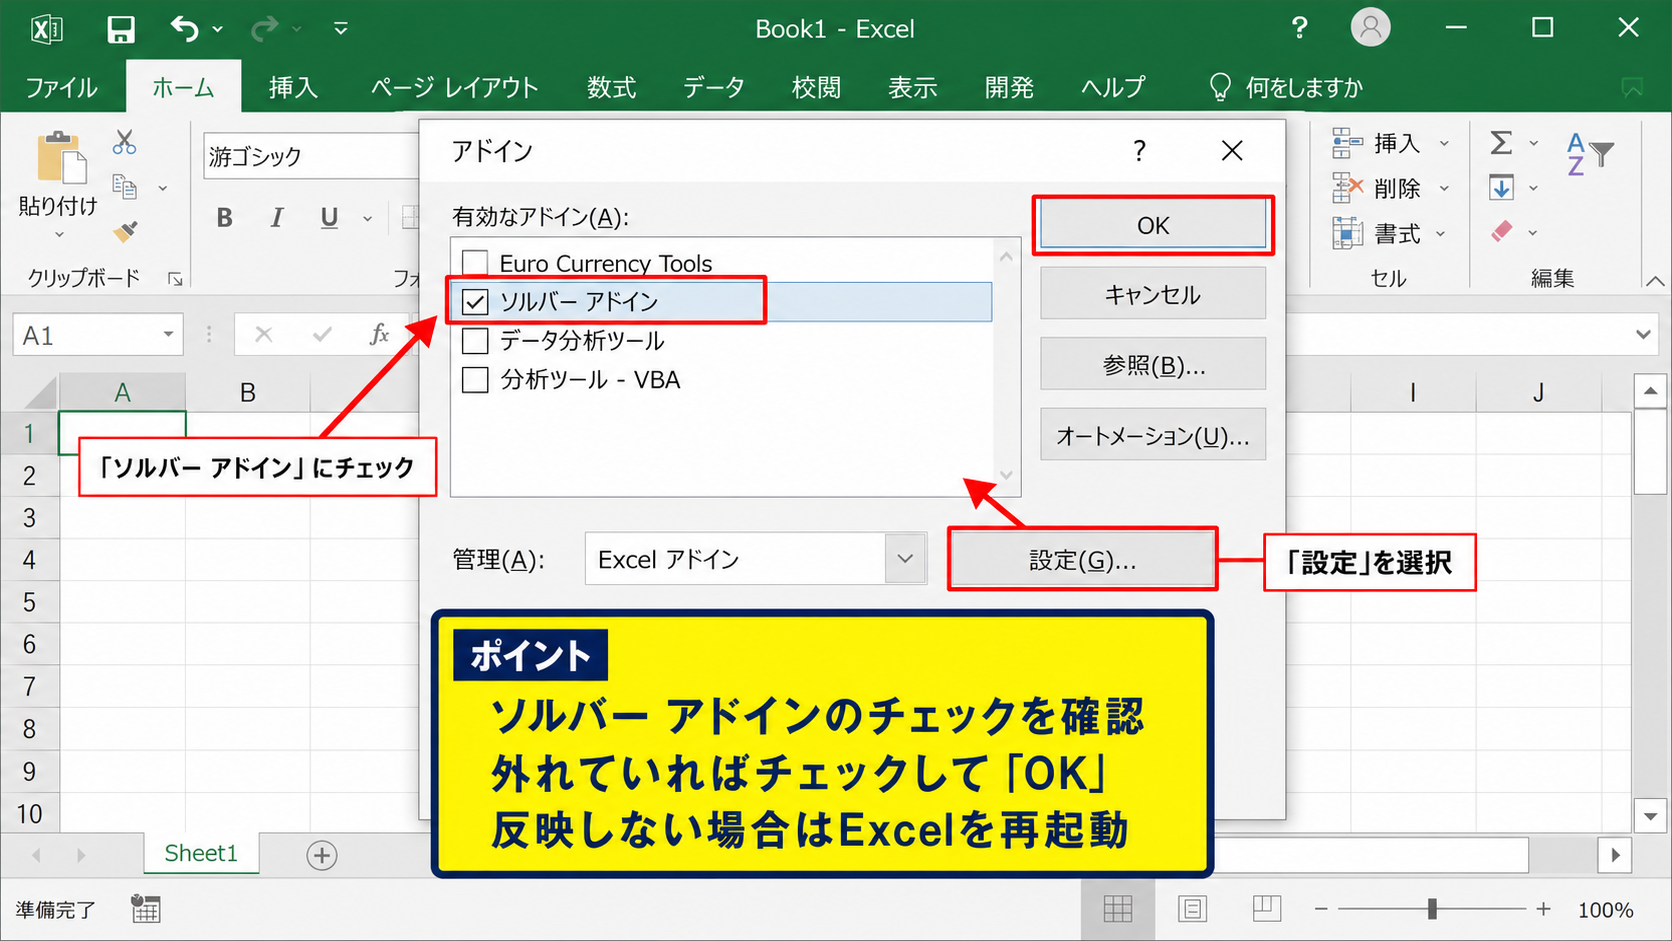Click the Redo arrow icon
The image size is (1672, 941).
pyautogui.click(x=264, y=29)
